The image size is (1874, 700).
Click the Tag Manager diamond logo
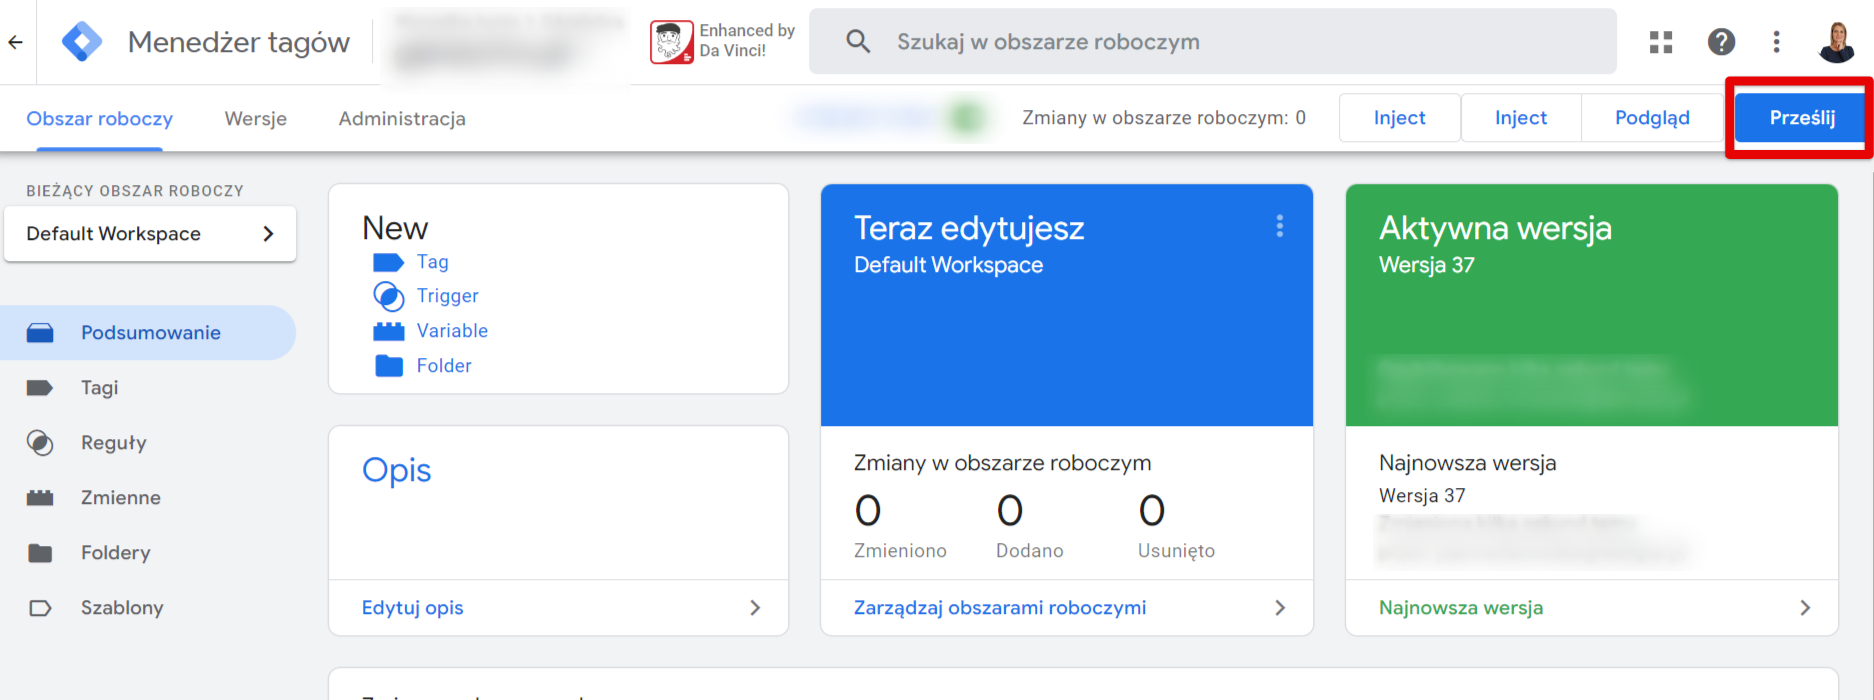pos(82,42)
